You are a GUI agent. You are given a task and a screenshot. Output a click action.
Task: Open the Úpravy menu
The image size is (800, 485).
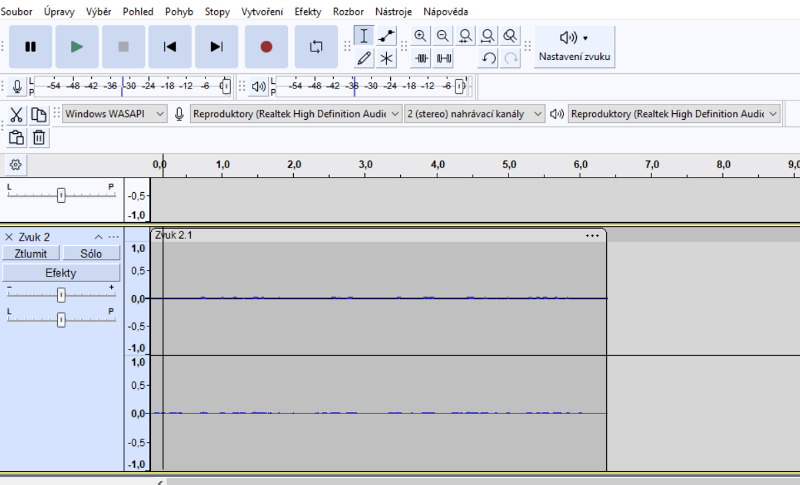coord(59,11)
